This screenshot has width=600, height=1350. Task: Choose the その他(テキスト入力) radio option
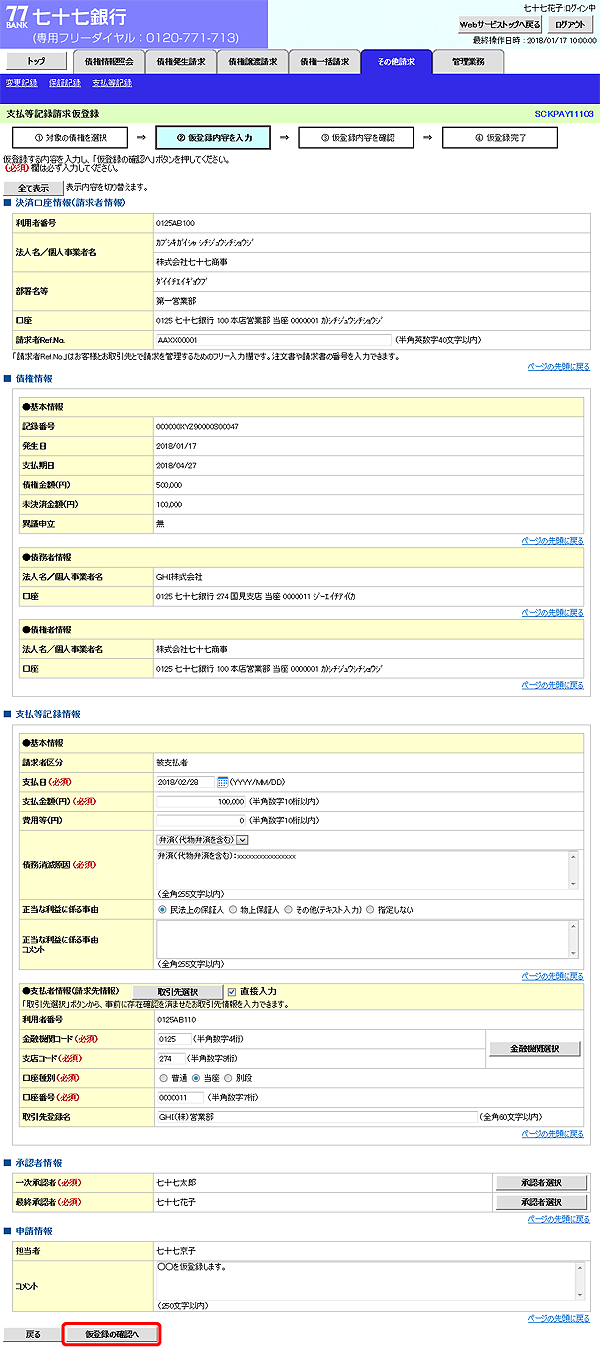[x=290, y=910]
